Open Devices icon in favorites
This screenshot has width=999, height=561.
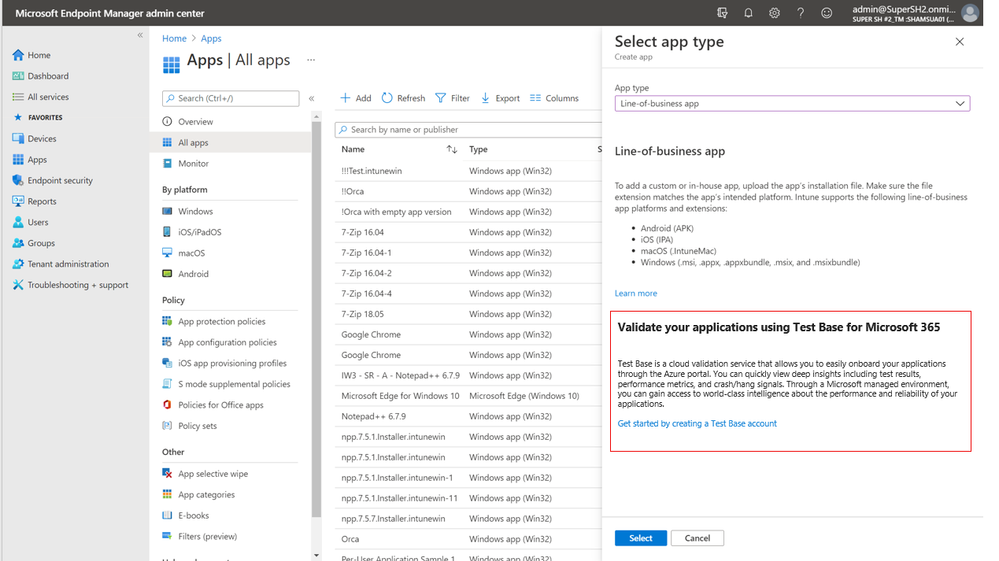point(18,138)
